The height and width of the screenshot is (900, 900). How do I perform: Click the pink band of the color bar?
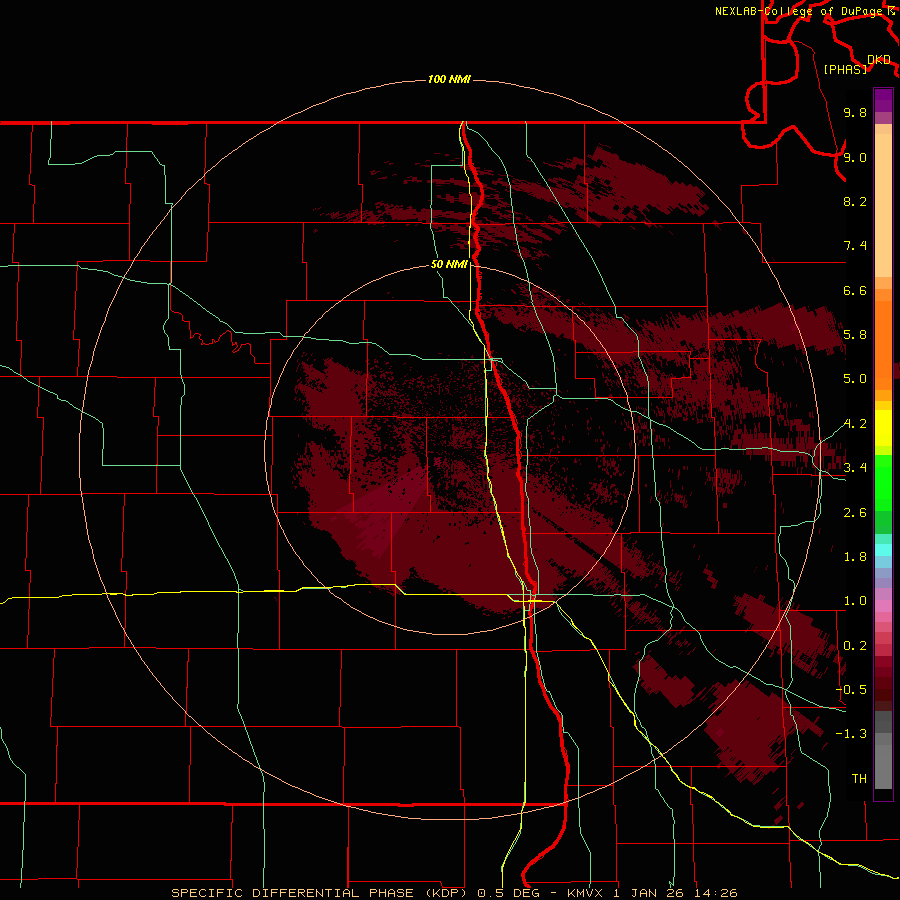[883, 606]
